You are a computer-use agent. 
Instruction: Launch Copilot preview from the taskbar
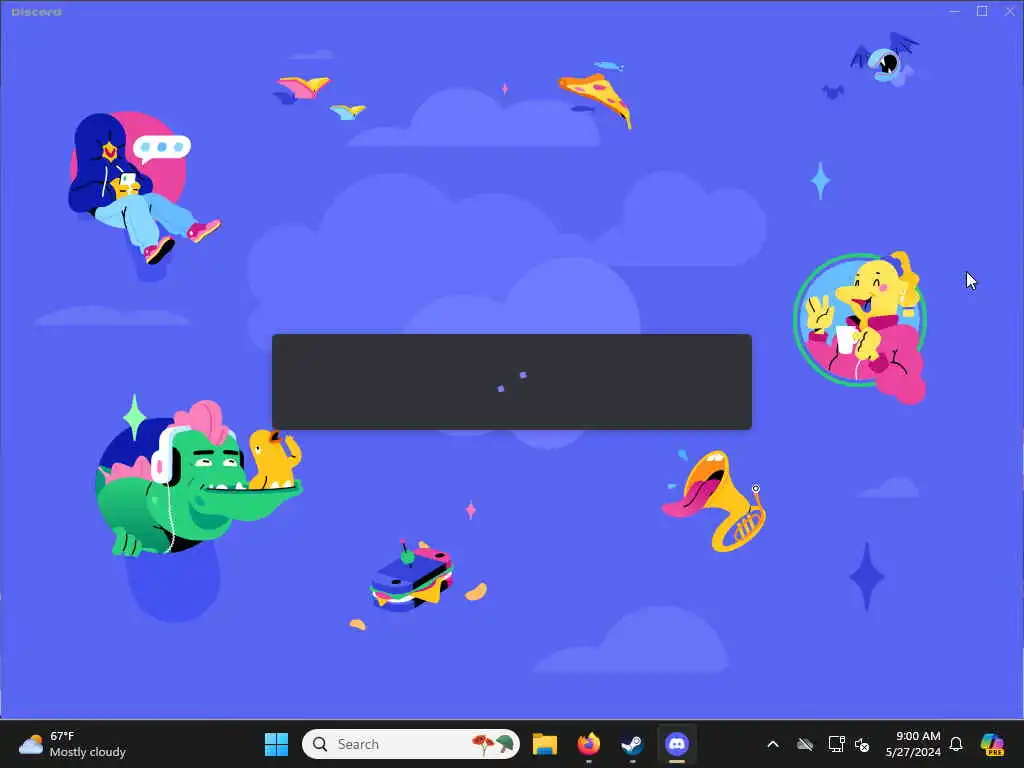992,744
